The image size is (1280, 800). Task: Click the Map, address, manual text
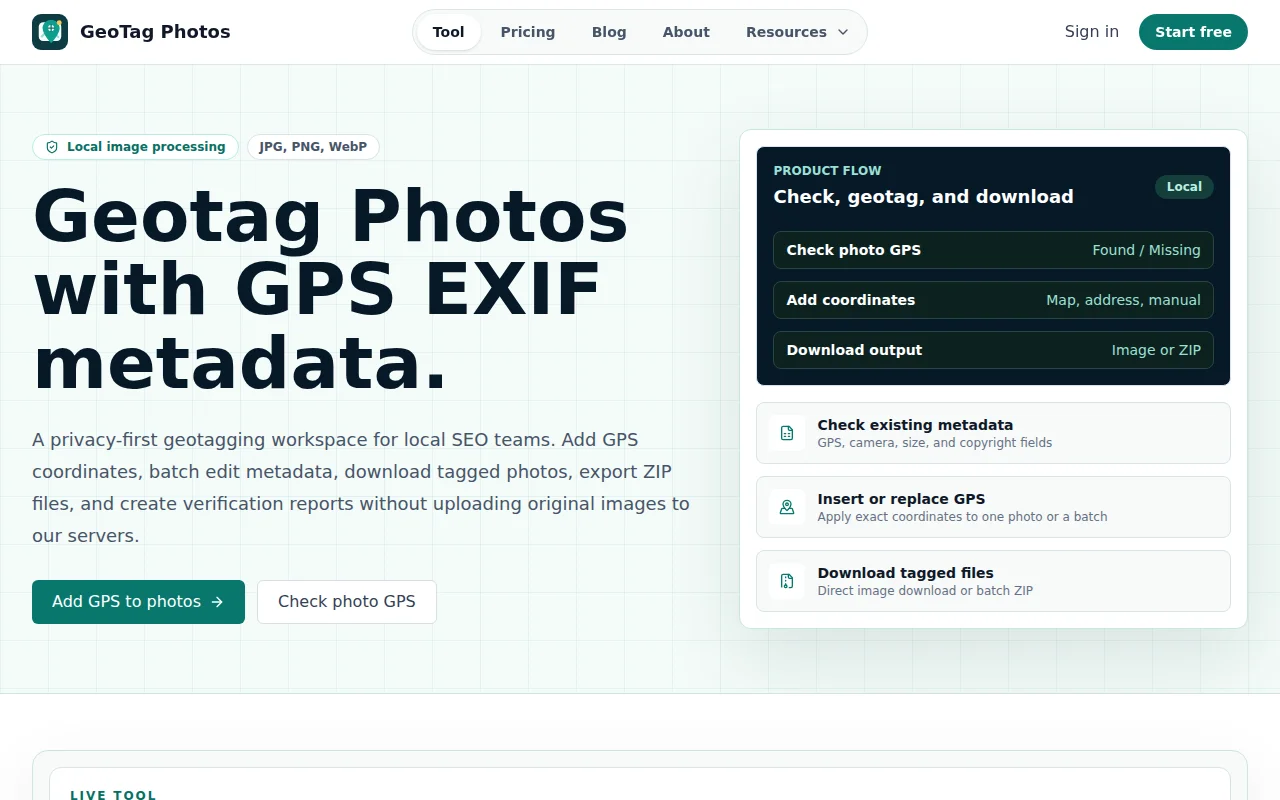point(1123,300)
